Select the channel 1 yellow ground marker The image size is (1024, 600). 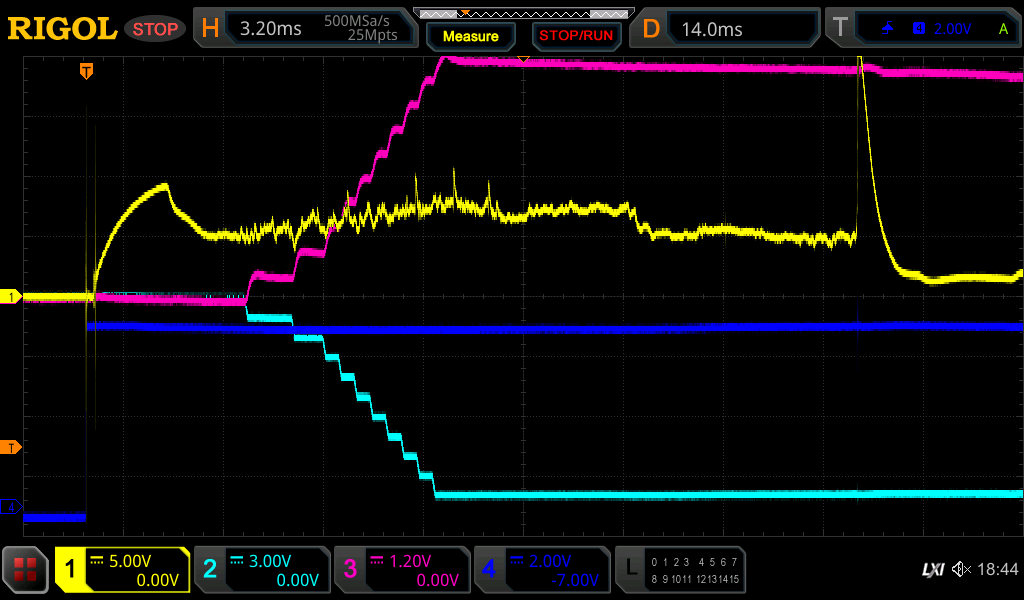tap(12, 297)
